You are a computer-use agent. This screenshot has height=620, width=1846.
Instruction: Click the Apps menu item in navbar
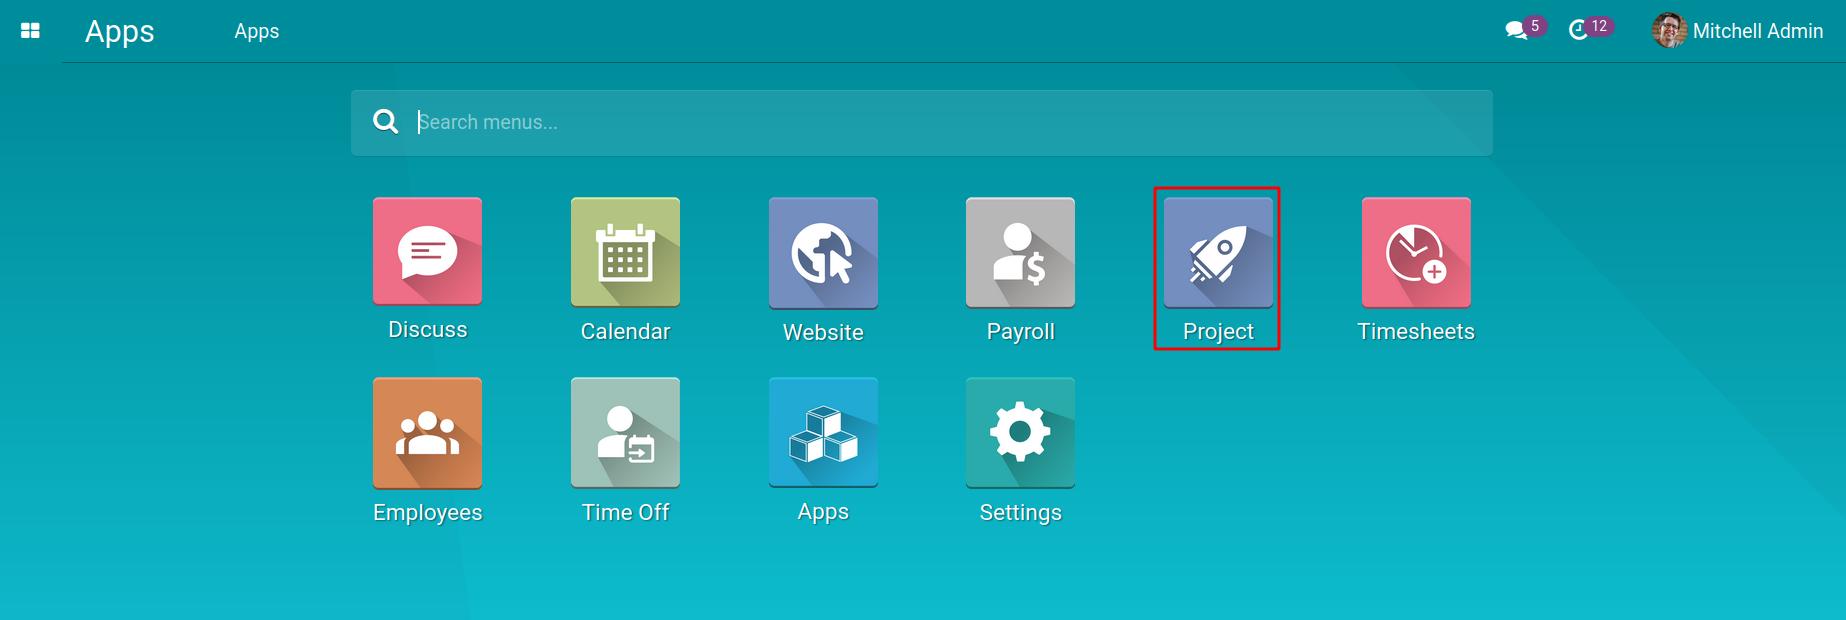click(257, 31)
